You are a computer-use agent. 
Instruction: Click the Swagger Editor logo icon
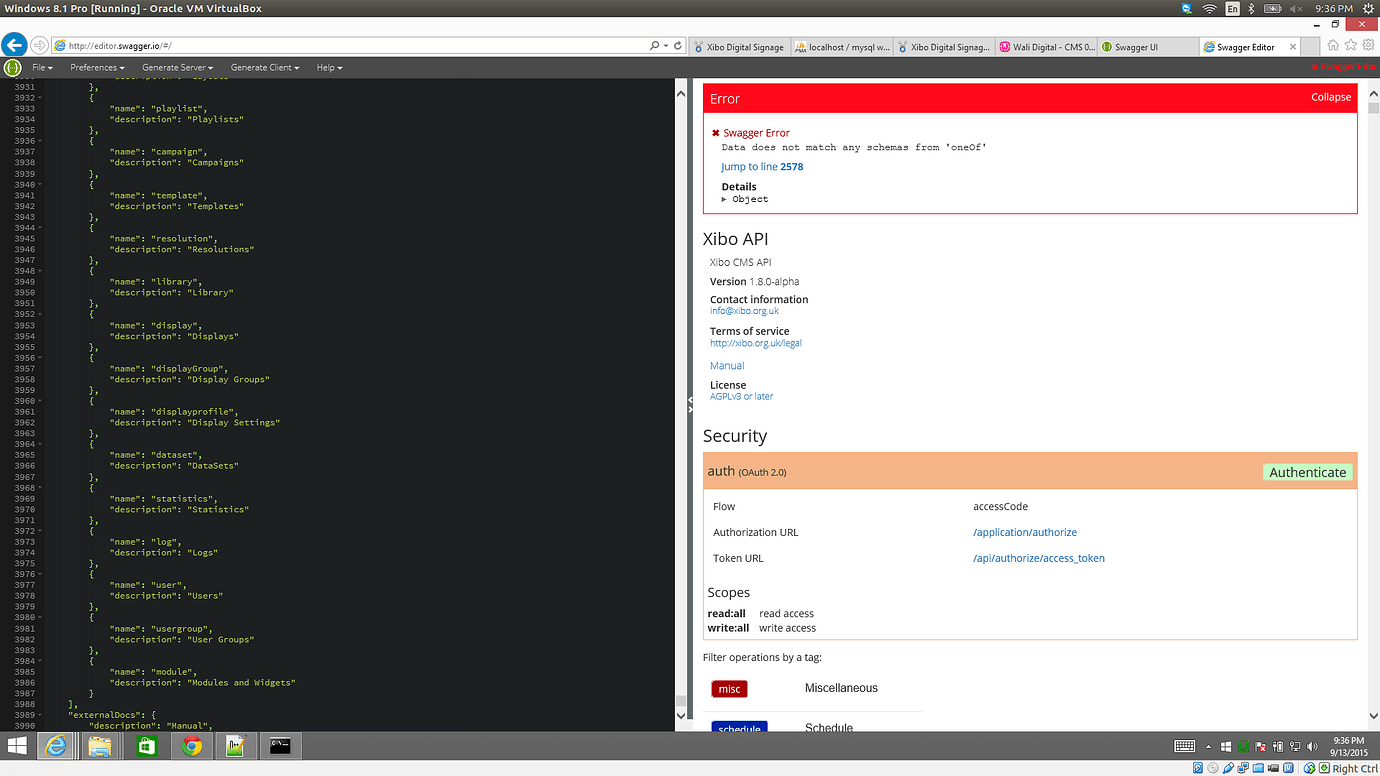11,67
